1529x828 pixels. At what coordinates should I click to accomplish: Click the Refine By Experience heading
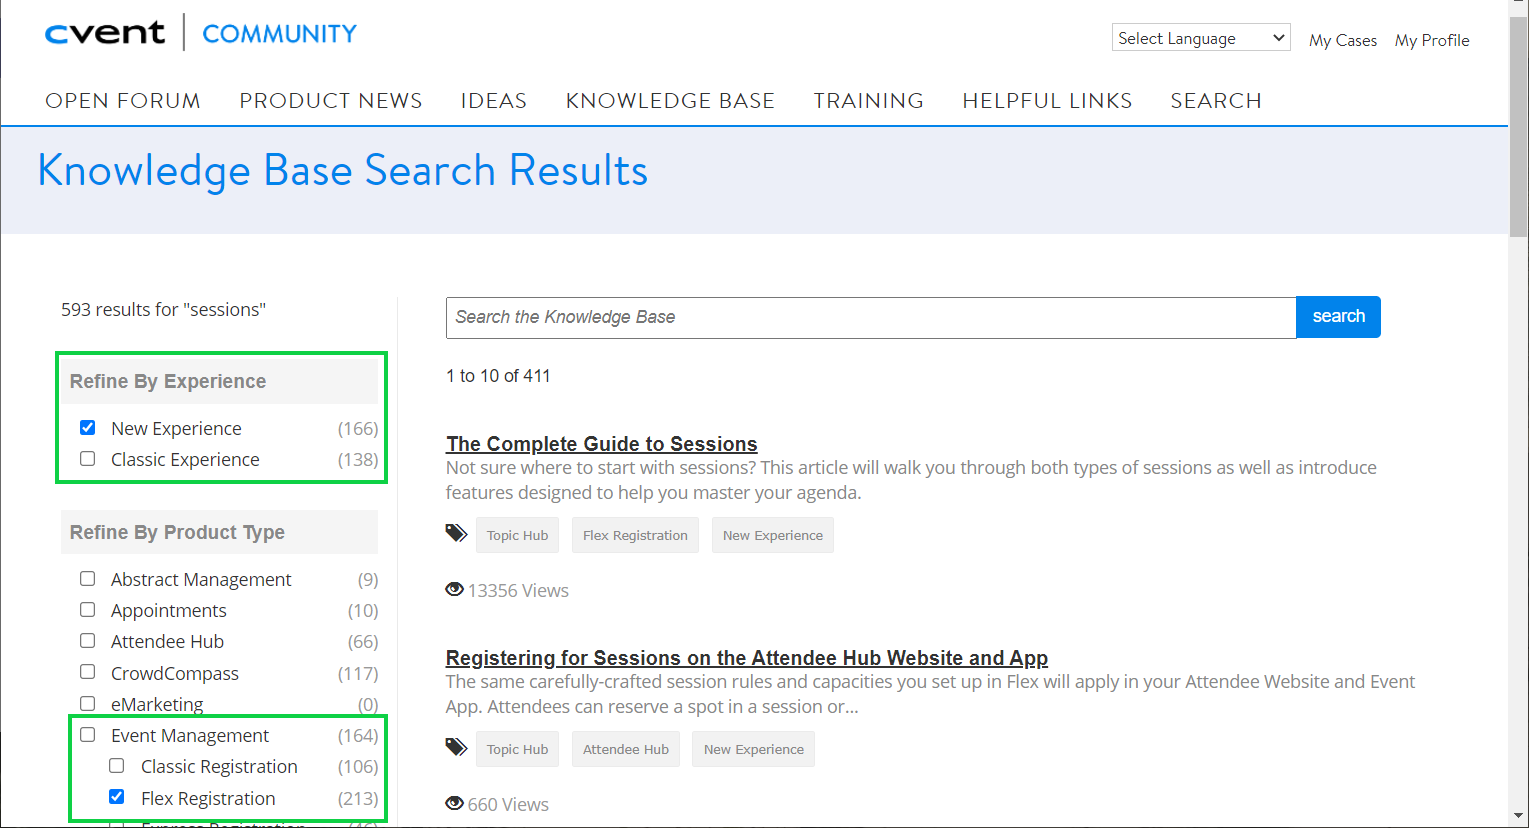pos(168,381)
